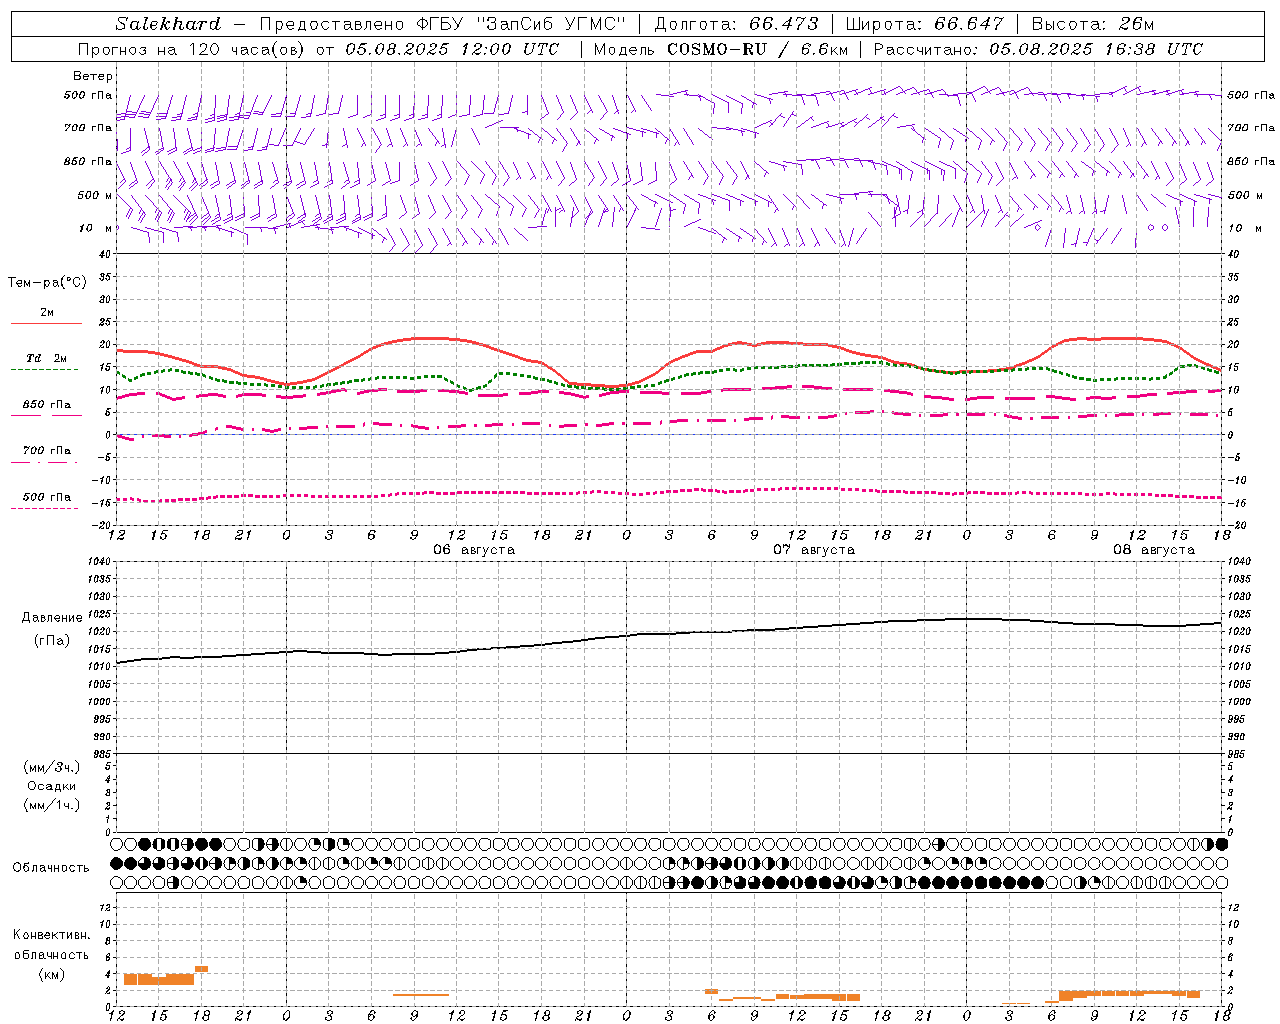Image resolution: width=1280 pixels, height=1024 pixels.
Task: Click the elevation text "Высота: 26м"
Action: click(1092, 23)
